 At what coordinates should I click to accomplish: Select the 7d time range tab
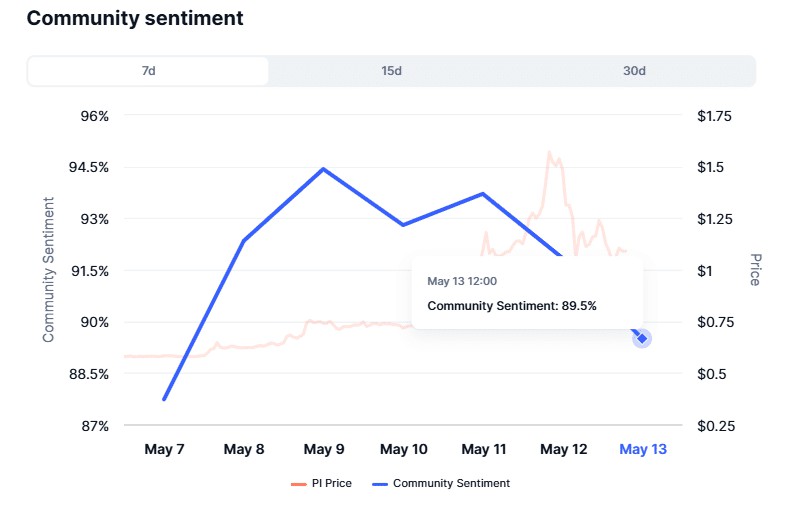[148, 71]
